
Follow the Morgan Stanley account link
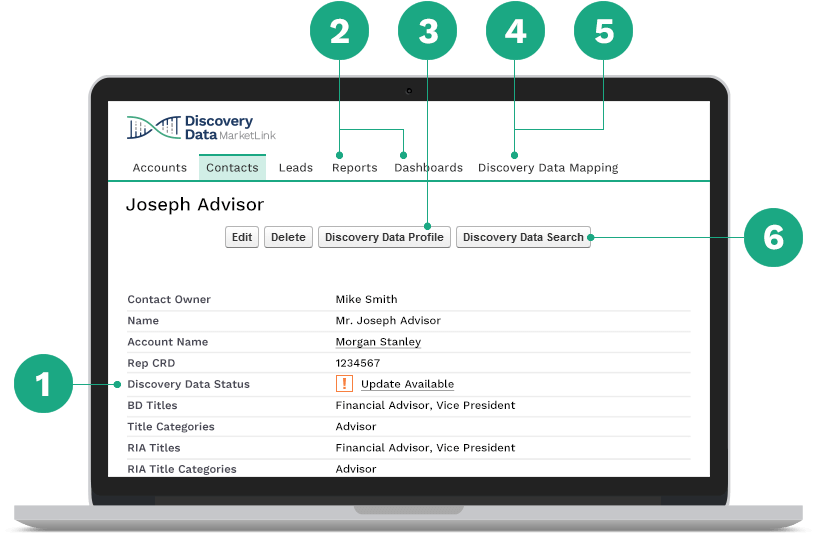pyautogui.click(x=378, y=342)
